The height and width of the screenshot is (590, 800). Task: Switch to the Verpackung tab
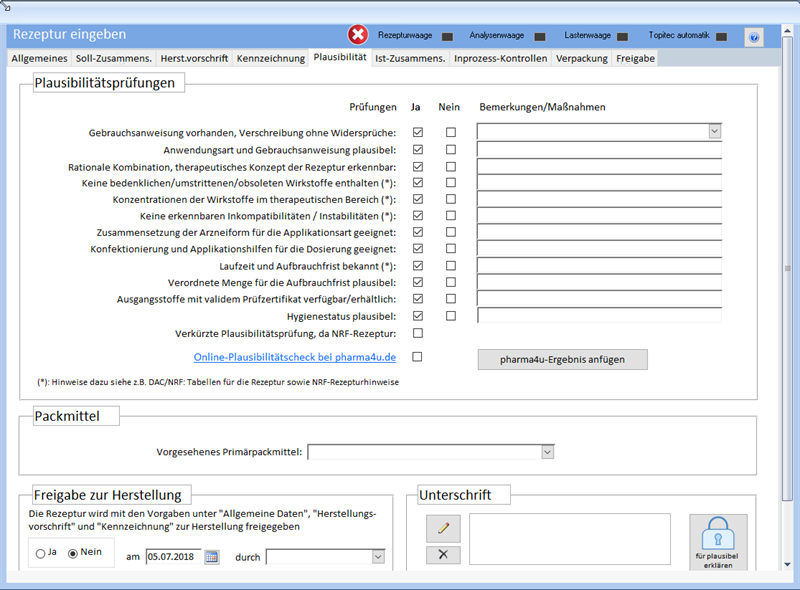tap(582, 59)
